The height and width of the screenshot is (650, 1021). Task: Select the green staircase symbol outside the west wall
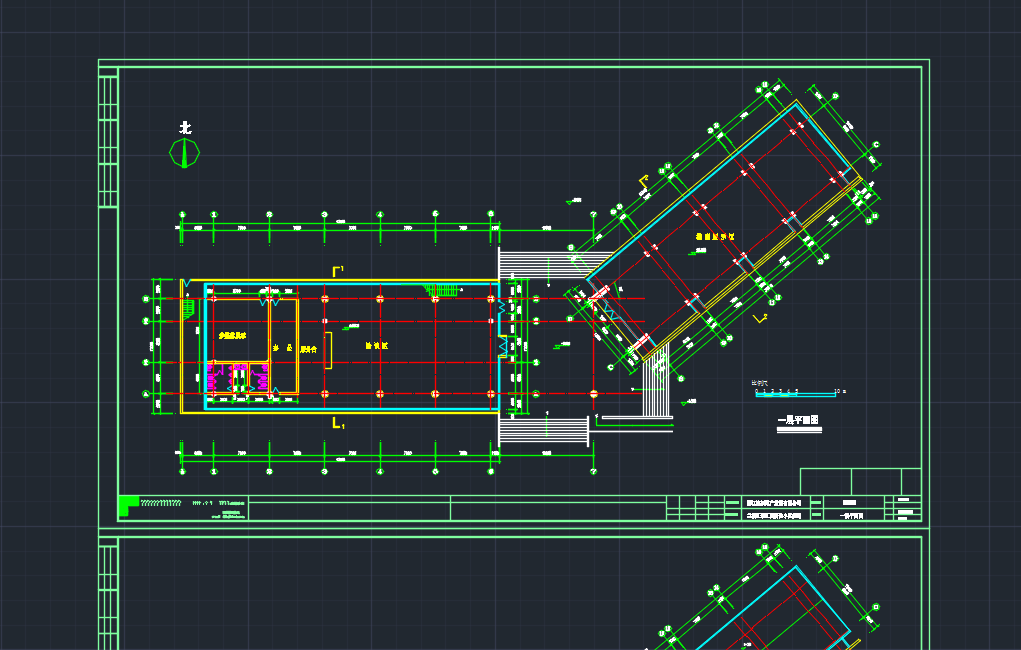[x=188, y=309]
